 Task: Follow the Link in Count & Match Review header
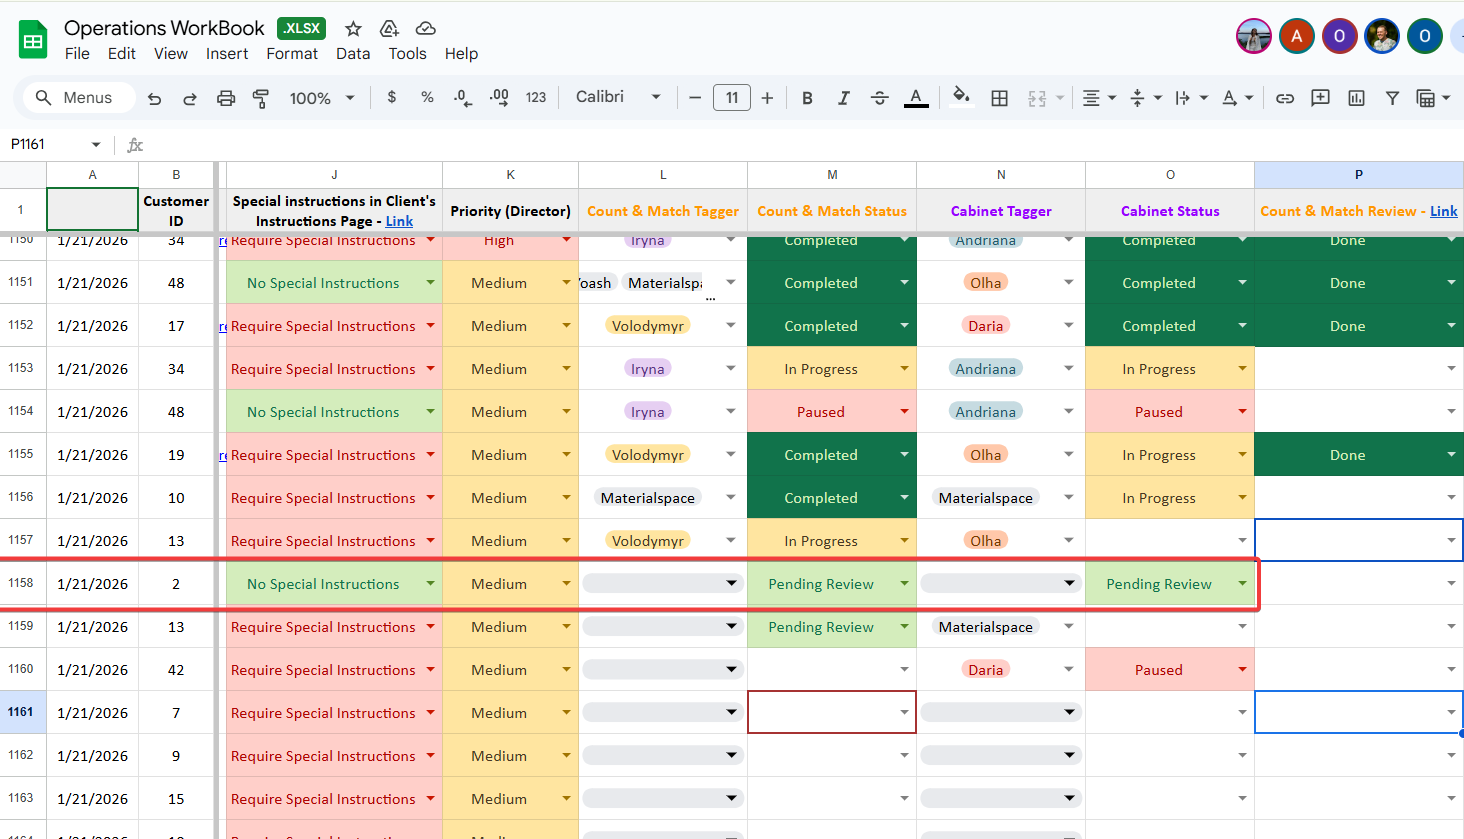point(1443,211)
